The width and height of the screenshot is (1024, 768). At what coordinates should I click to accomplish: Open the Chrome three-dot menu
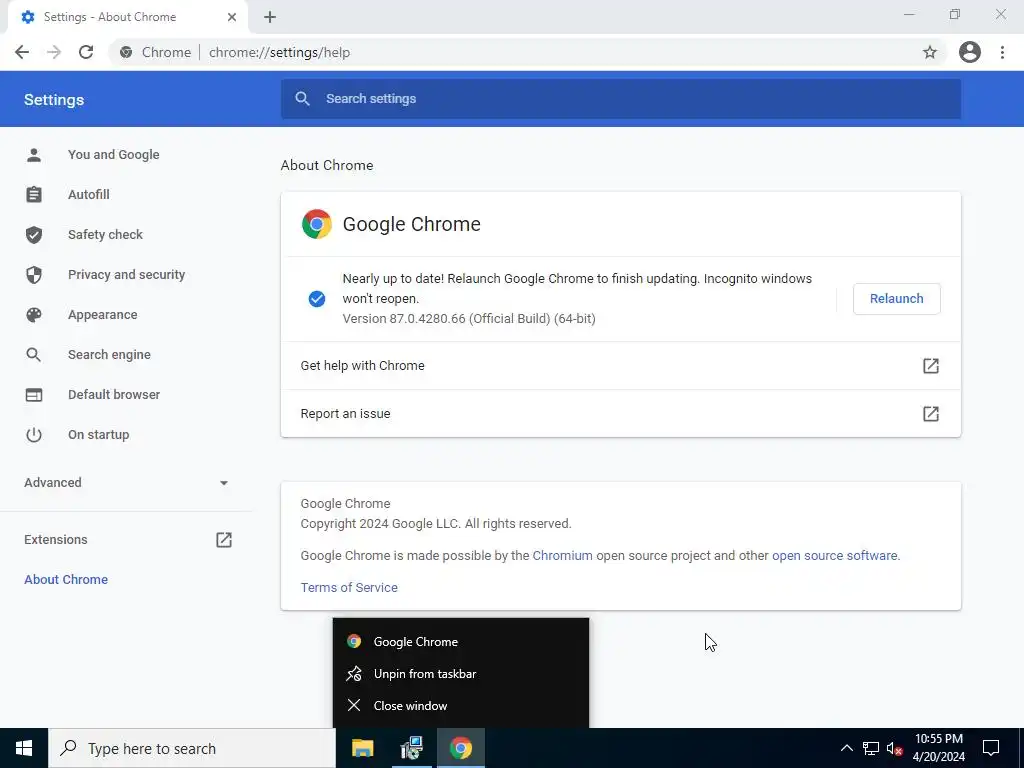coord(1002,52)
